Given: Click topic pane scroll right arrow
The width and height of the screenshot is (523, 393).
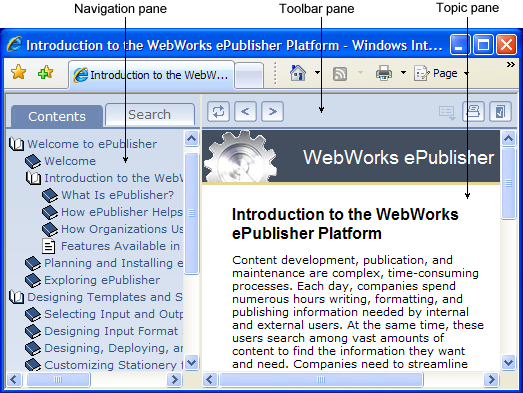Looking at the screenshot, I should coord(491,379).
